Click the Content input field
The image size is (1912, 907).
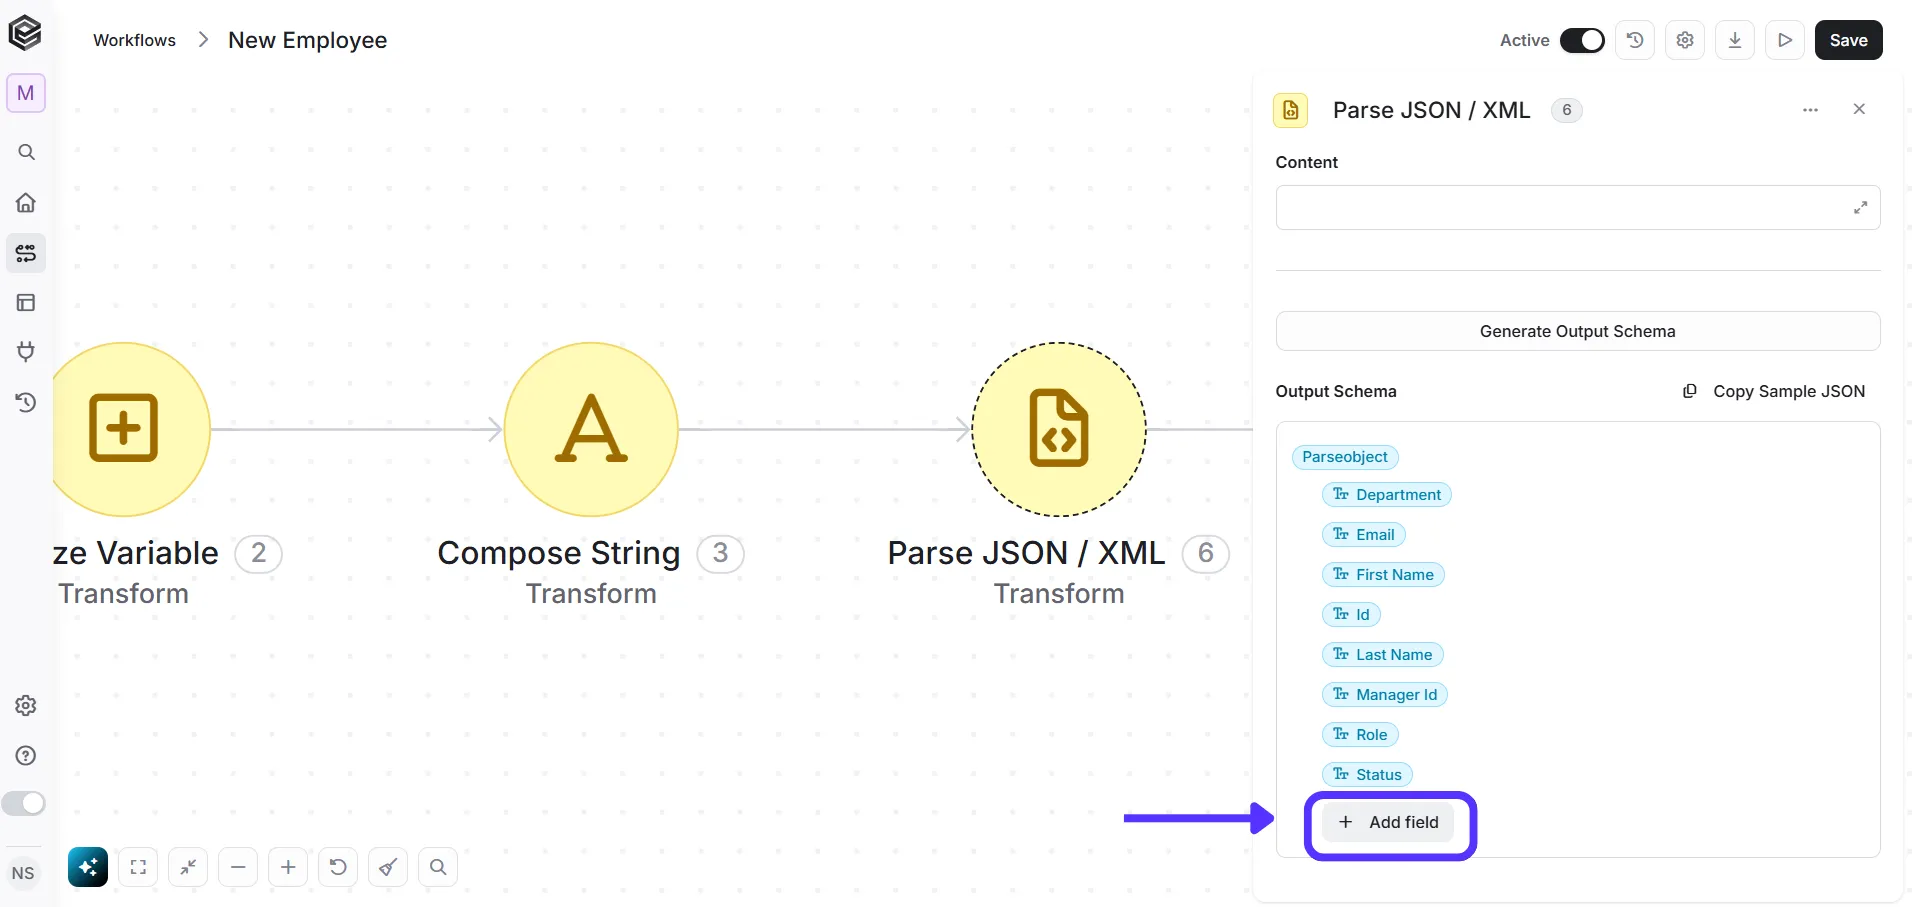[1578, 208]
